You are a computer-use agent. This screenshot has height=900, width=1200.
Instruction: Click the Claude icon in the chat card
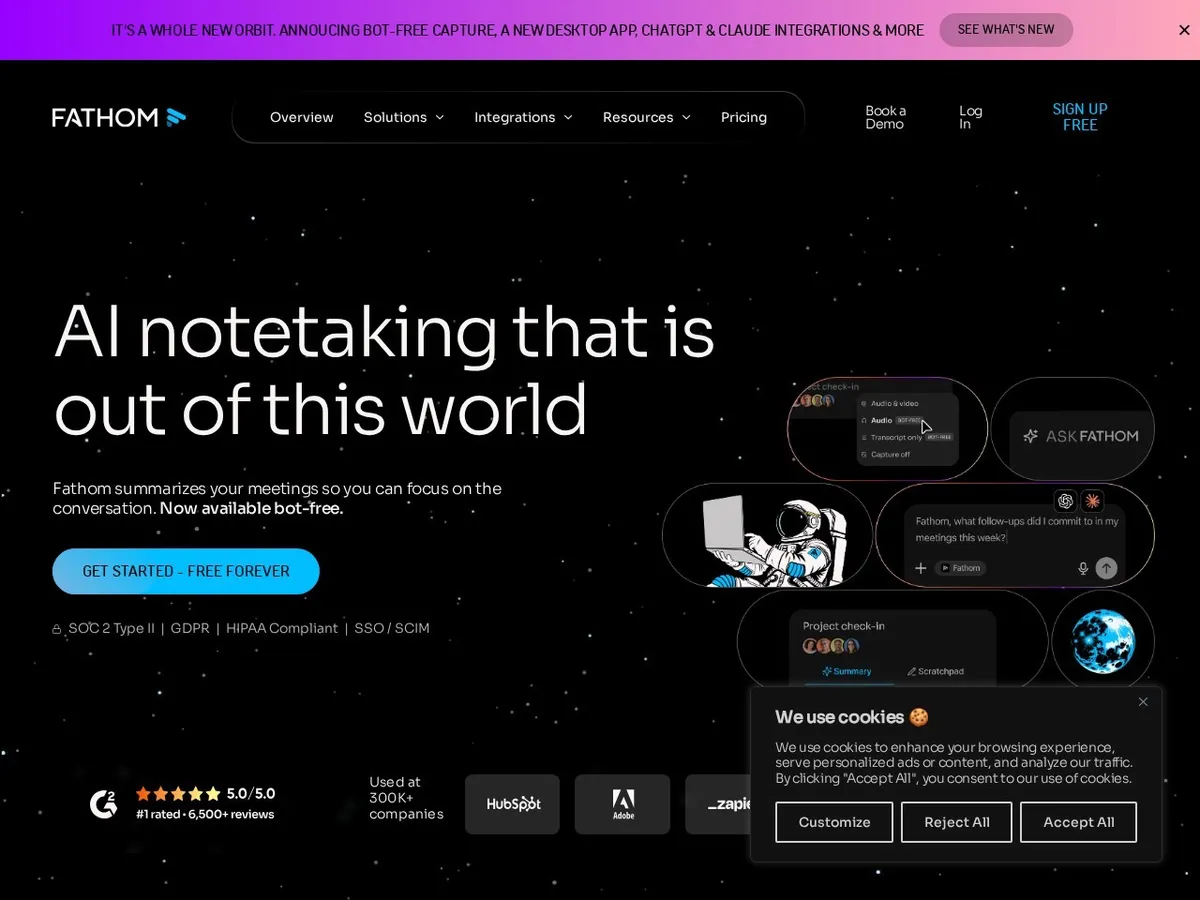click(x=1092, y=500)
